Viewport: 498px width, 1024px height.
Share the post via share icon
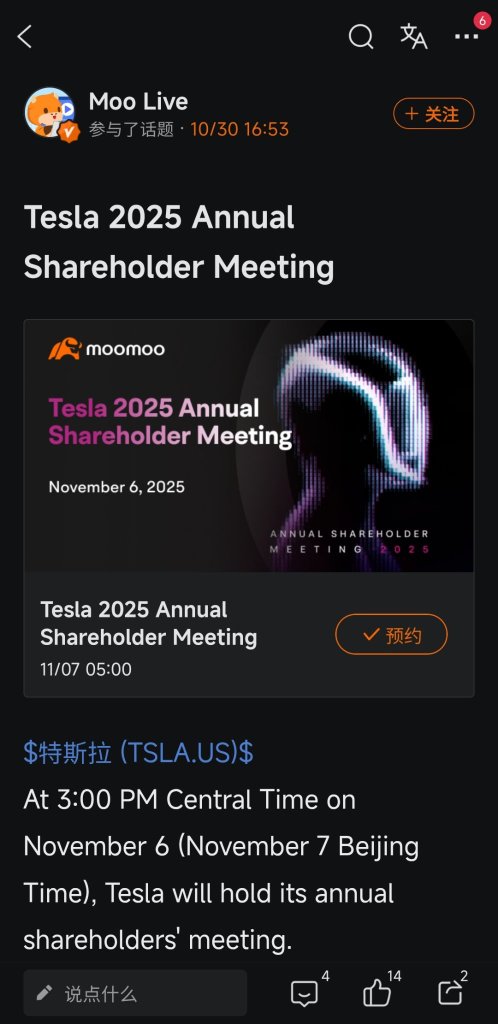450,993
